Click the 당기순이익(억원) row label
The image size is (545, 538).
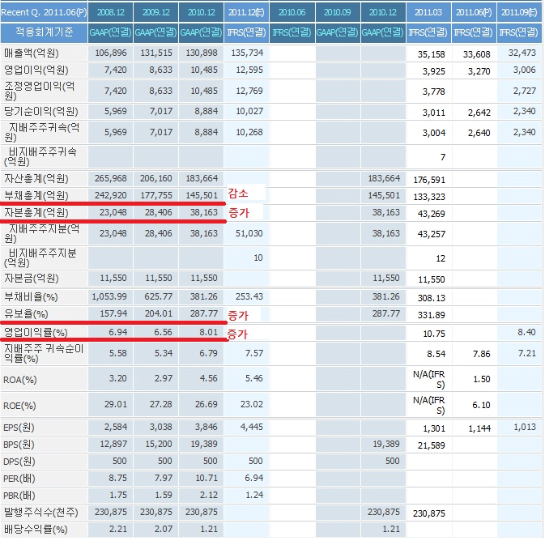[41, 111]
